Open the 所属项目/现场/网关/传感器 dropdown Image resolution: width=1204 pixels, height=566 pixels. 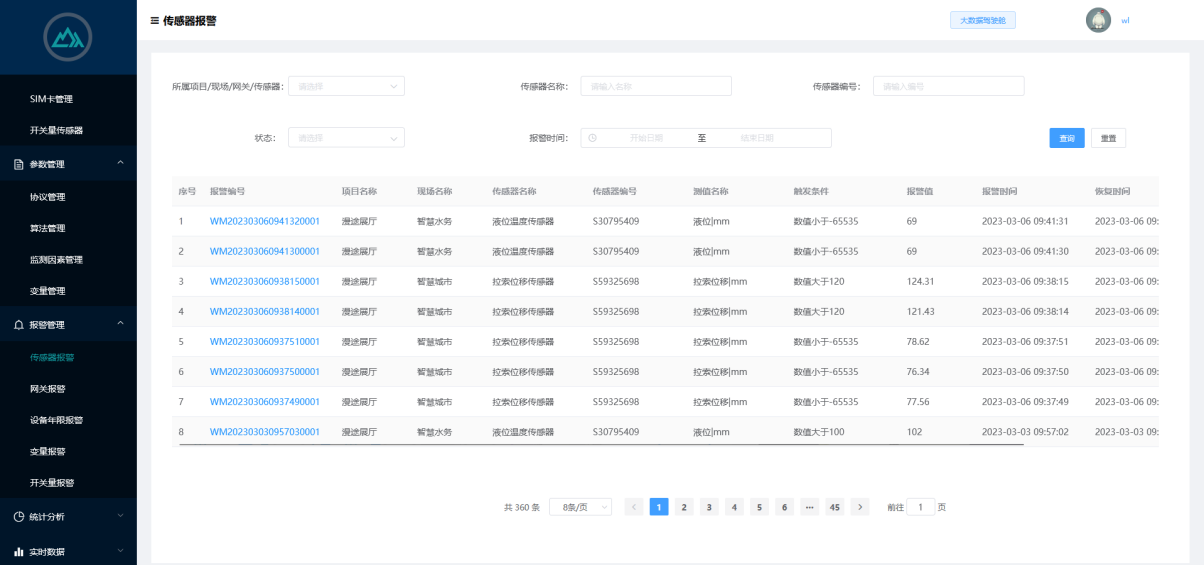coord(346,86)
